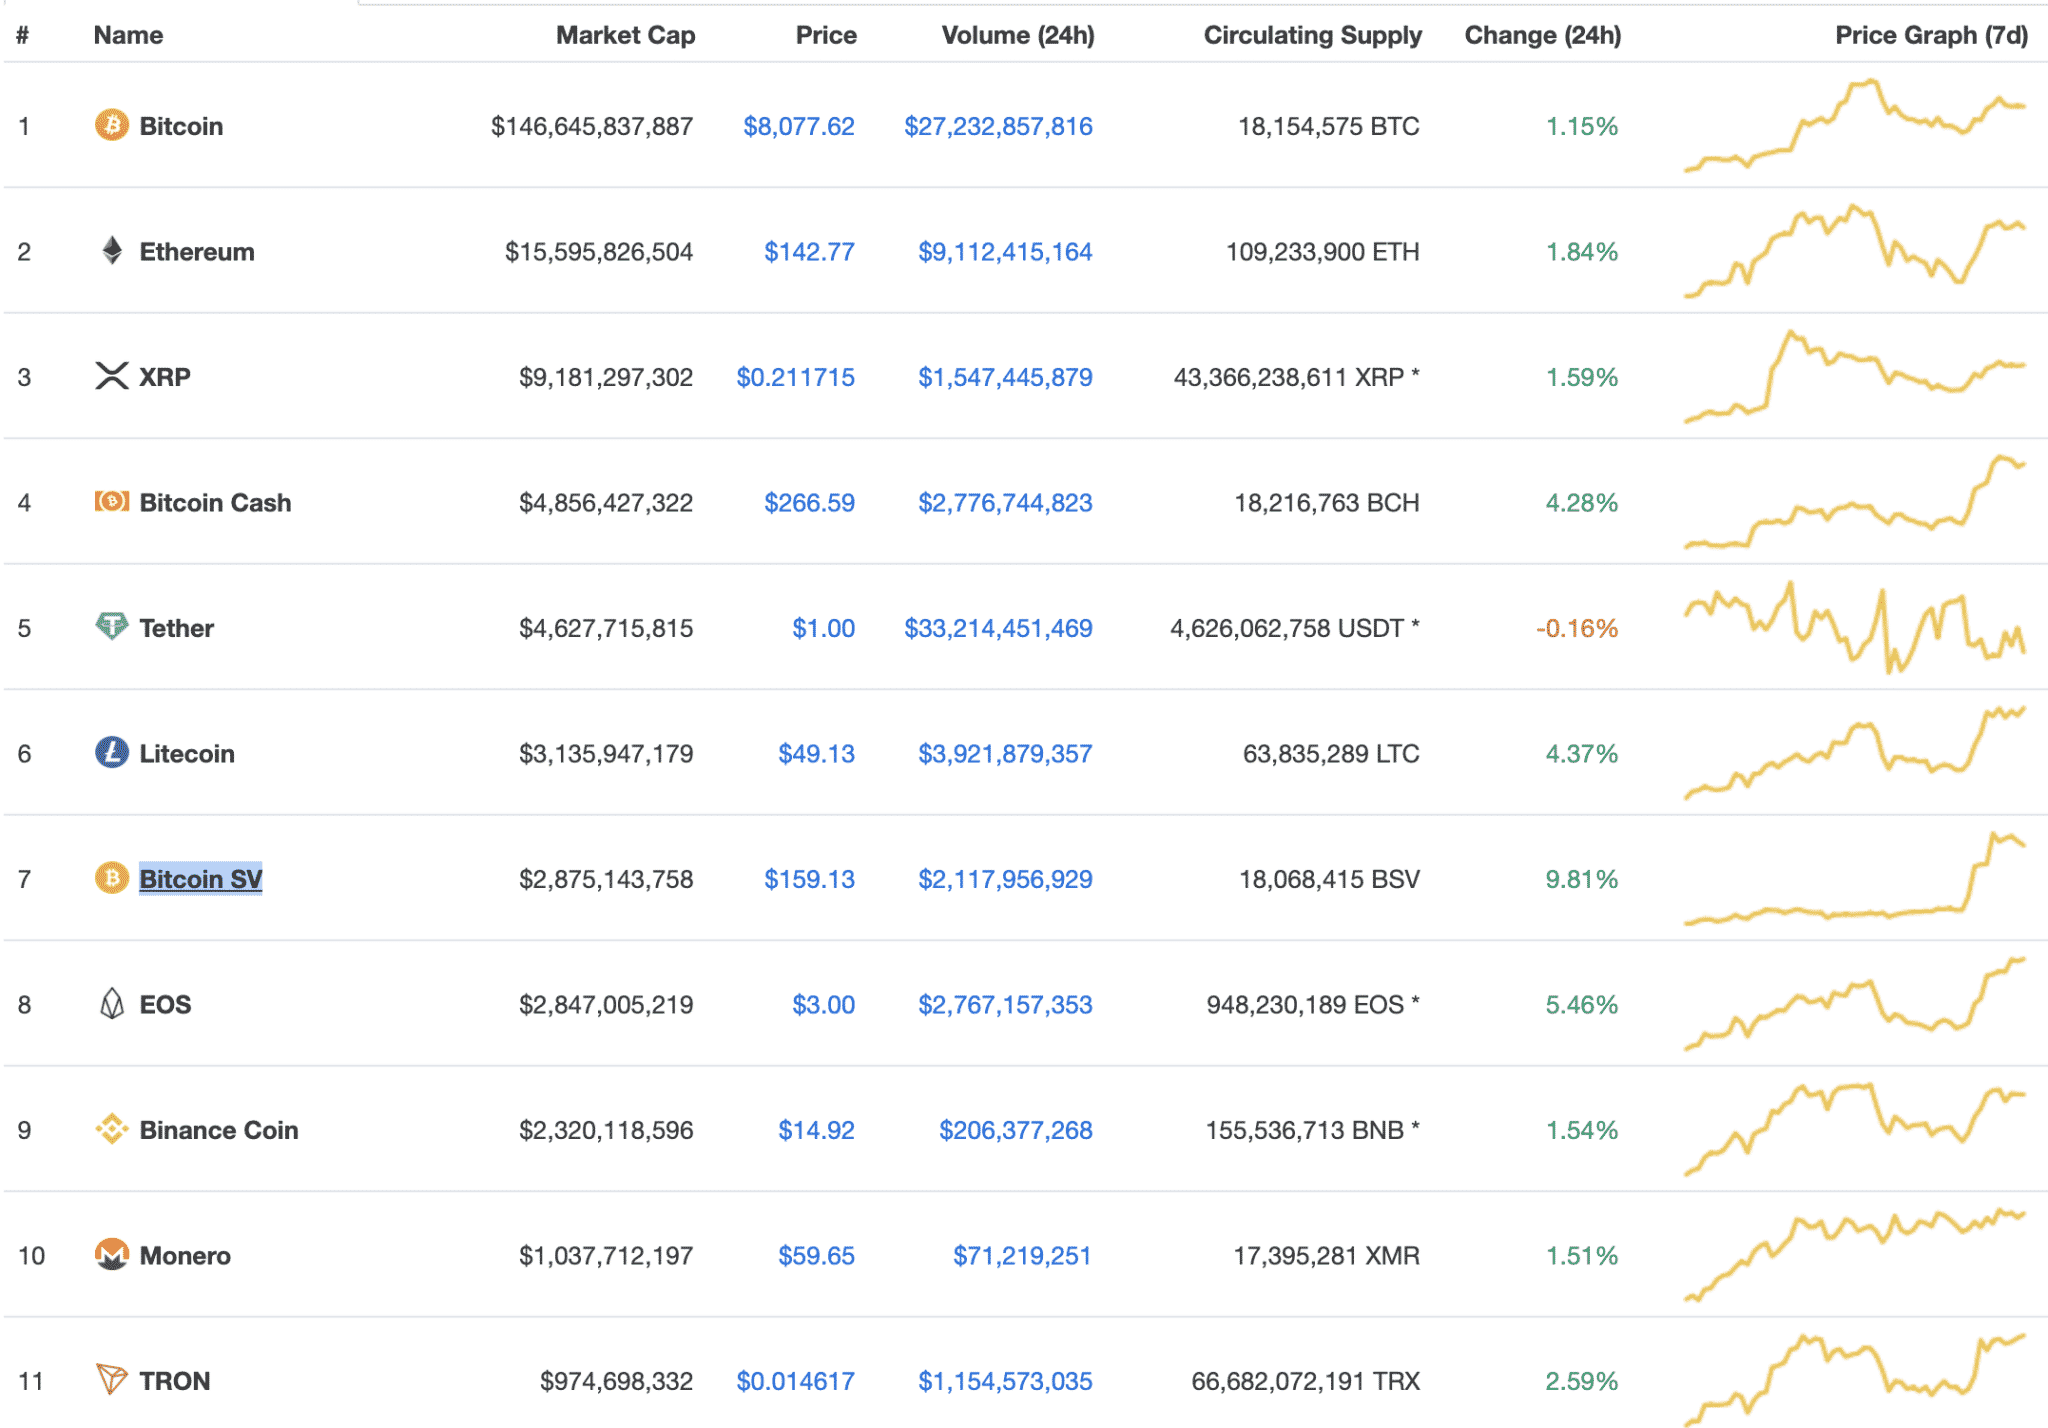Viewport: 2048px width, 1428px height.
Task: Open the highlighted Bitcoin SV link
Action: [200, 879]
